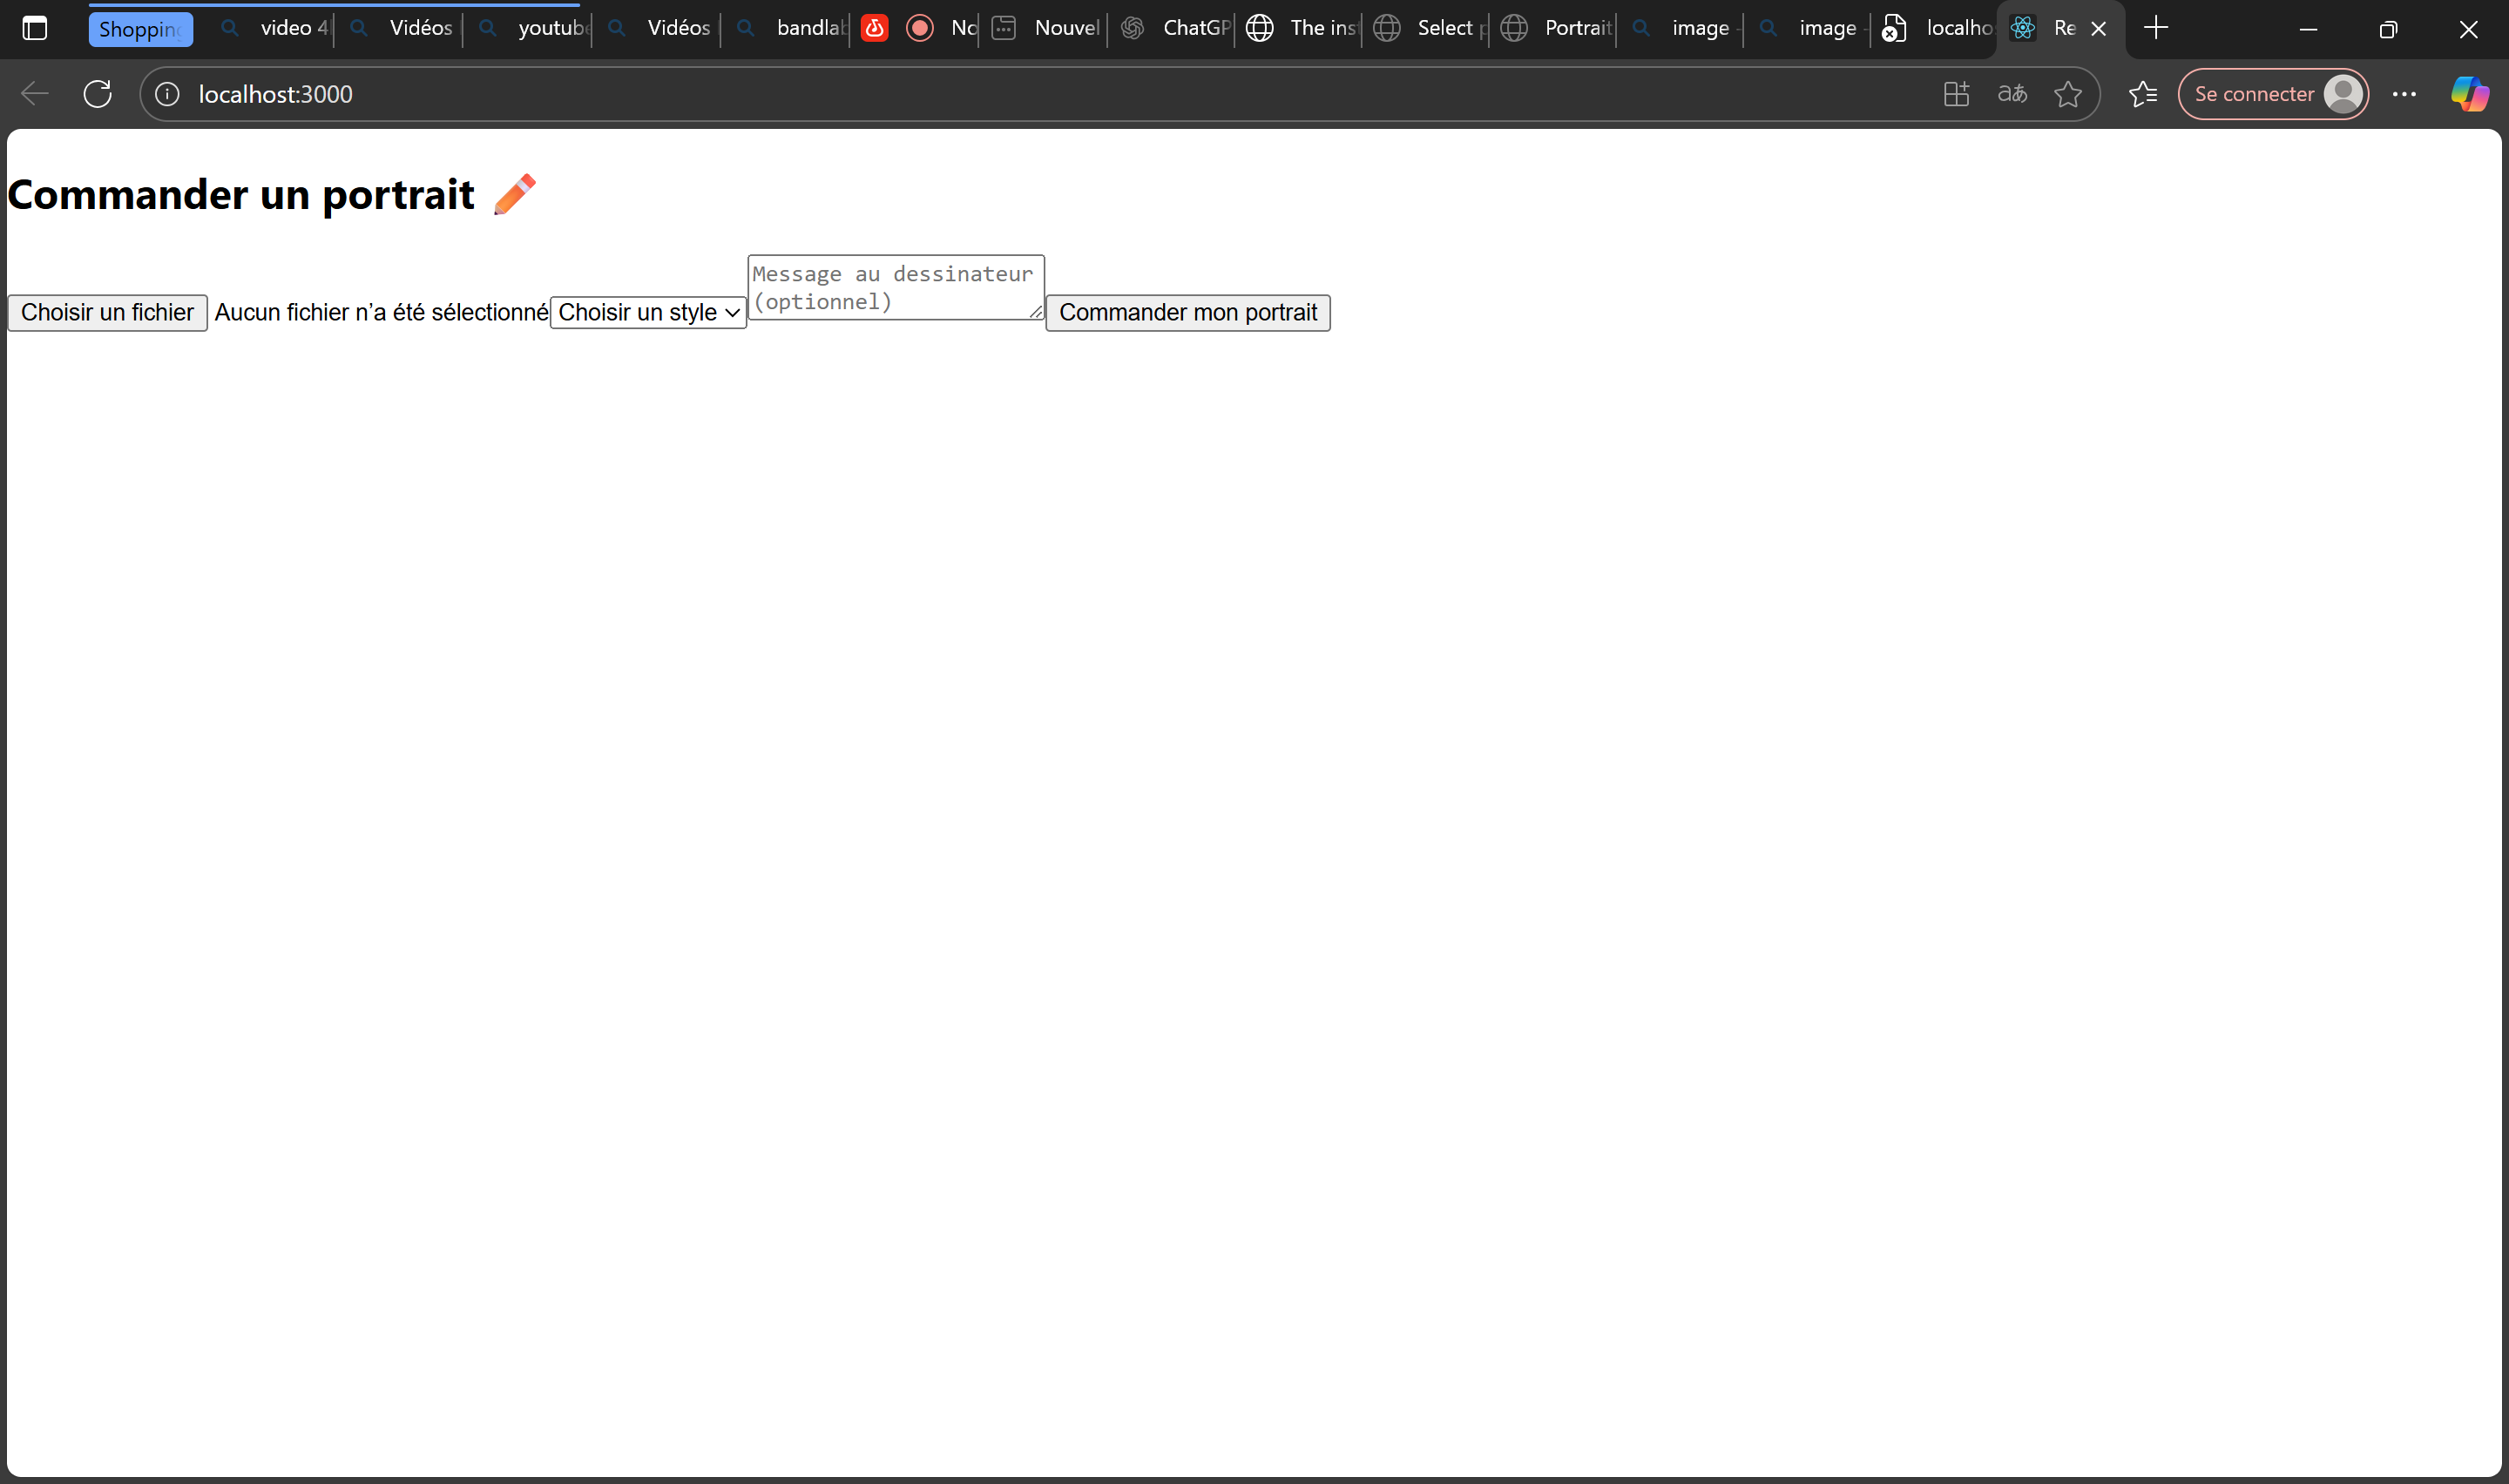Image resolution: width=2509 pixels, height=1484 pixels.
Task: Click the browser refresh icon
Action: (x=98, y=94)
